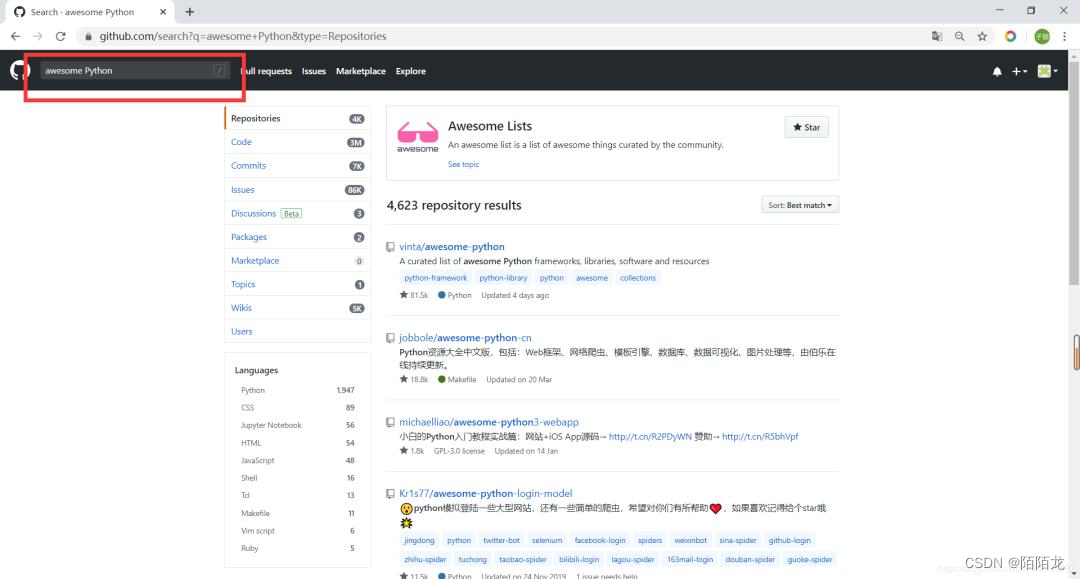Select Issues filter with 86K results
The image size is (1080, 579).
298,189
